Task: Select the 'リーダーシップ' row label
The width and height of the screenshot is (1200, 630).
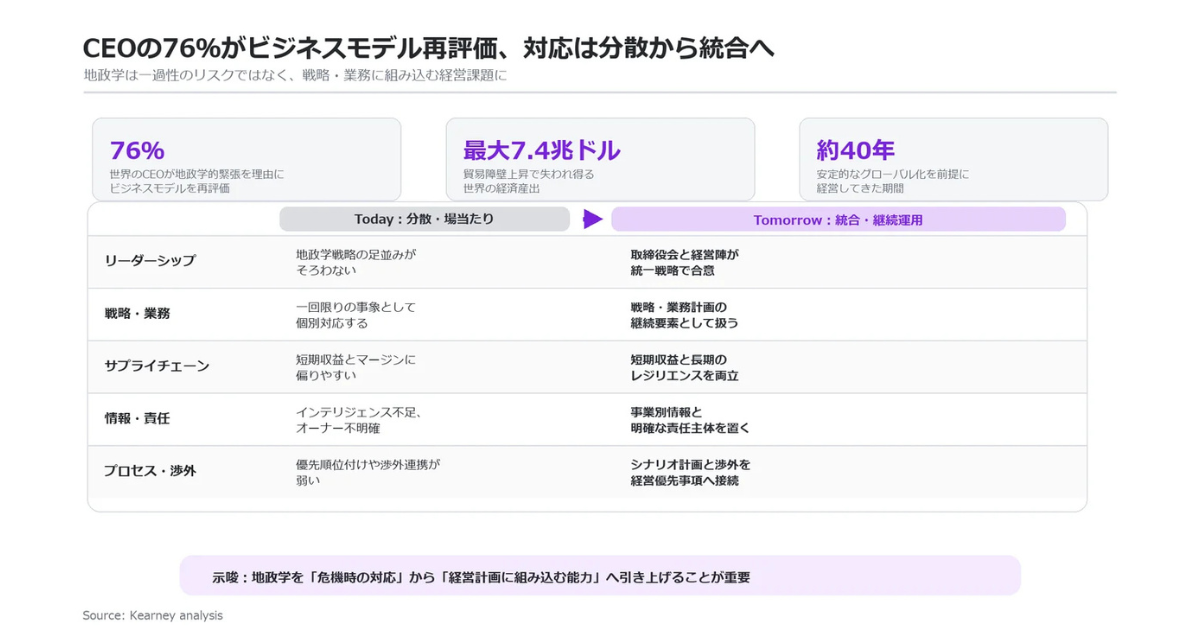Action: pos(150,261)
